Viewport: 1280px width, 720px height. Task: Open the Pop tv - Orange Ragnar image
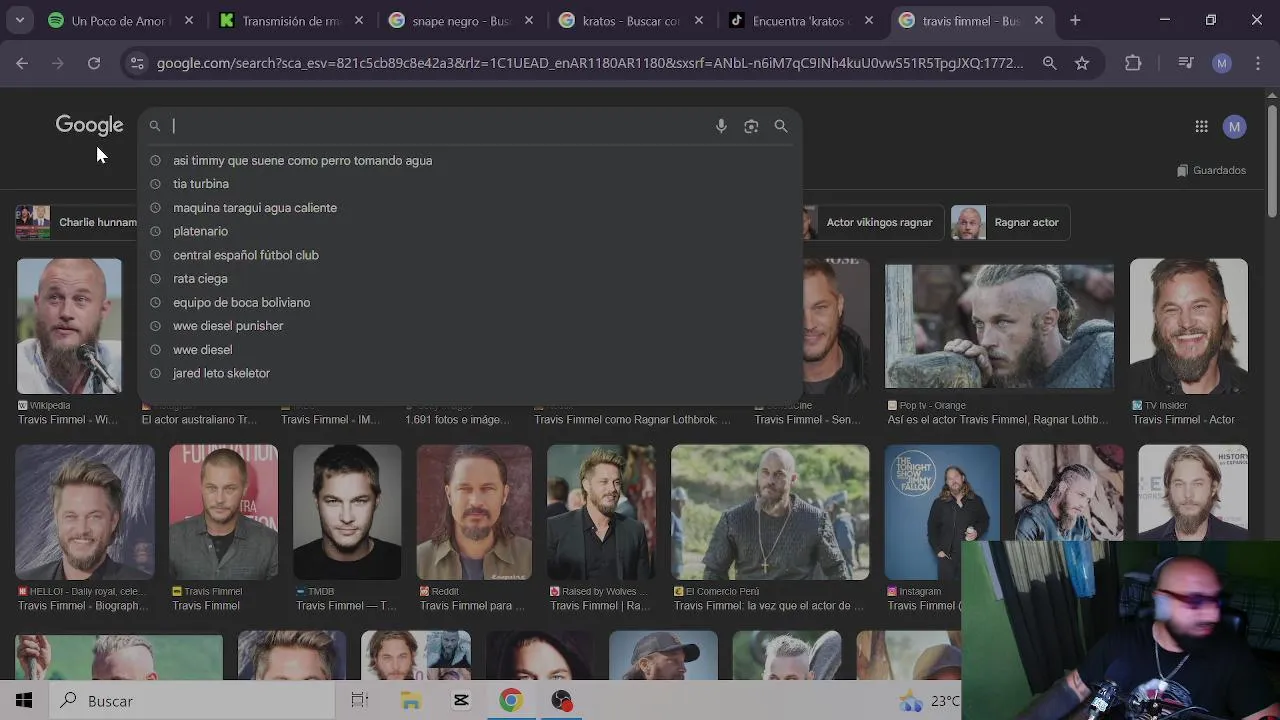coord(999,326)
